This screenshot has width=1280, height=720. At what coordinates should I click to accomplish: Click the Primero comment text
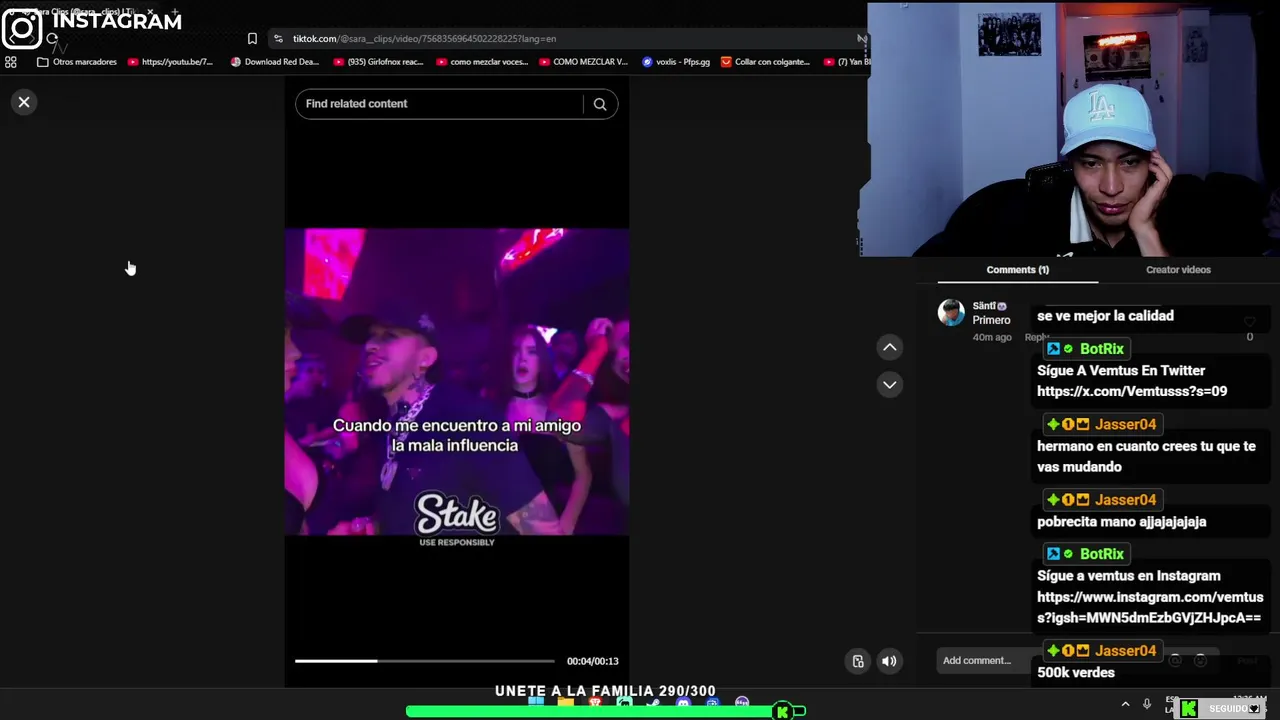[x=991, y=320]
